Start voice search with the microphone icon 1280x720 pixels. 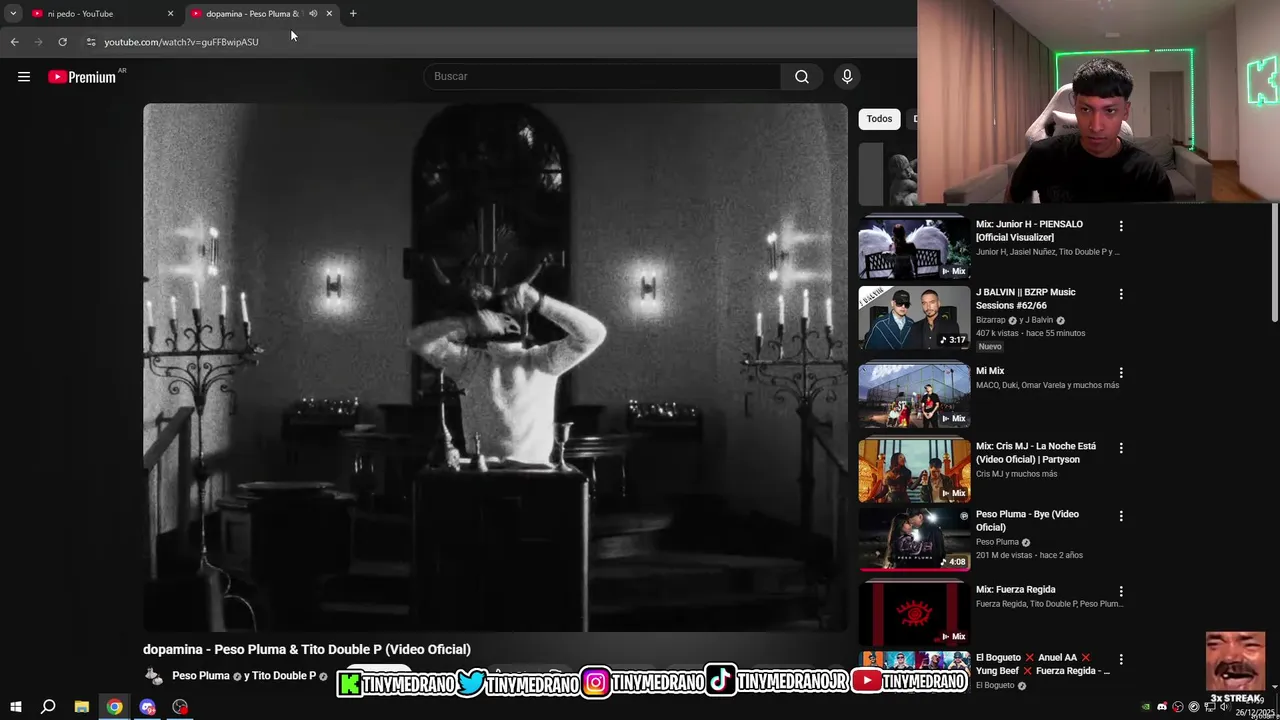(847, 76)
